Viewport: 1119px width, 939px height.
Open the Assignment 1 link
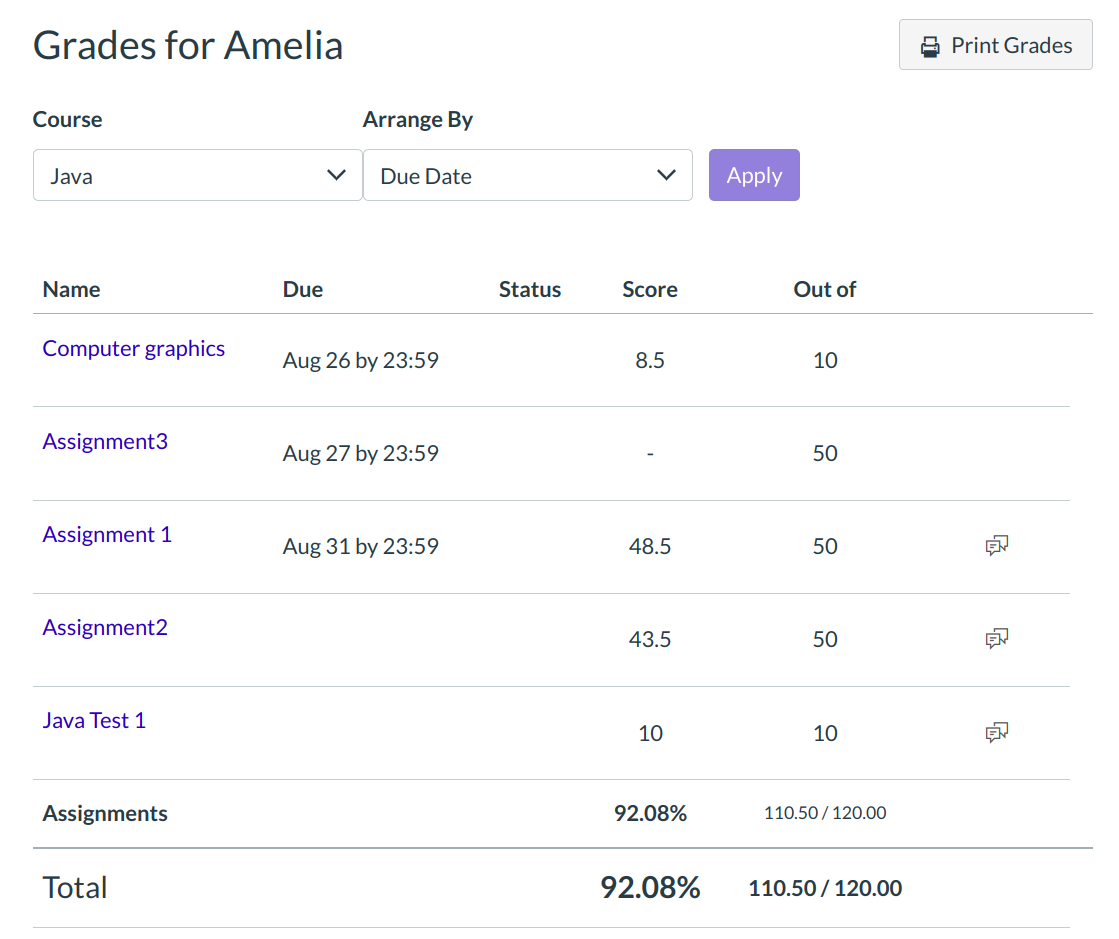click(107, 535)
